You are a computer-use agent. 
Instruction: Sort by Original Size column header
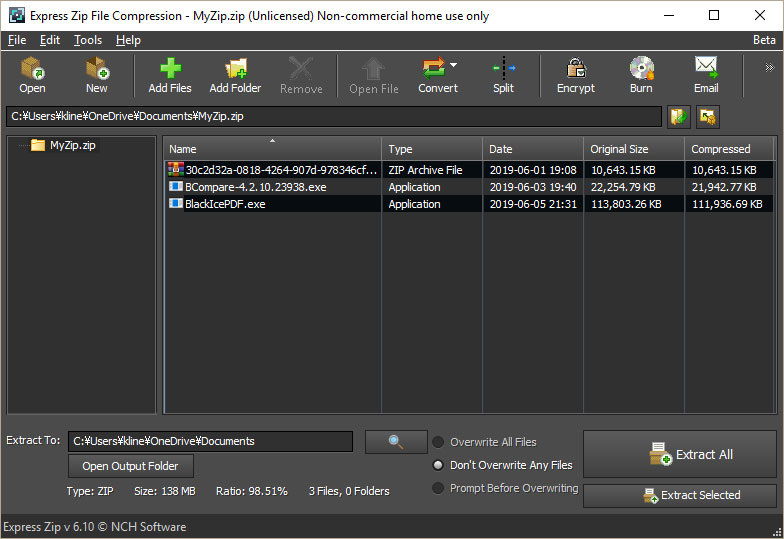(x=634, y=149)
